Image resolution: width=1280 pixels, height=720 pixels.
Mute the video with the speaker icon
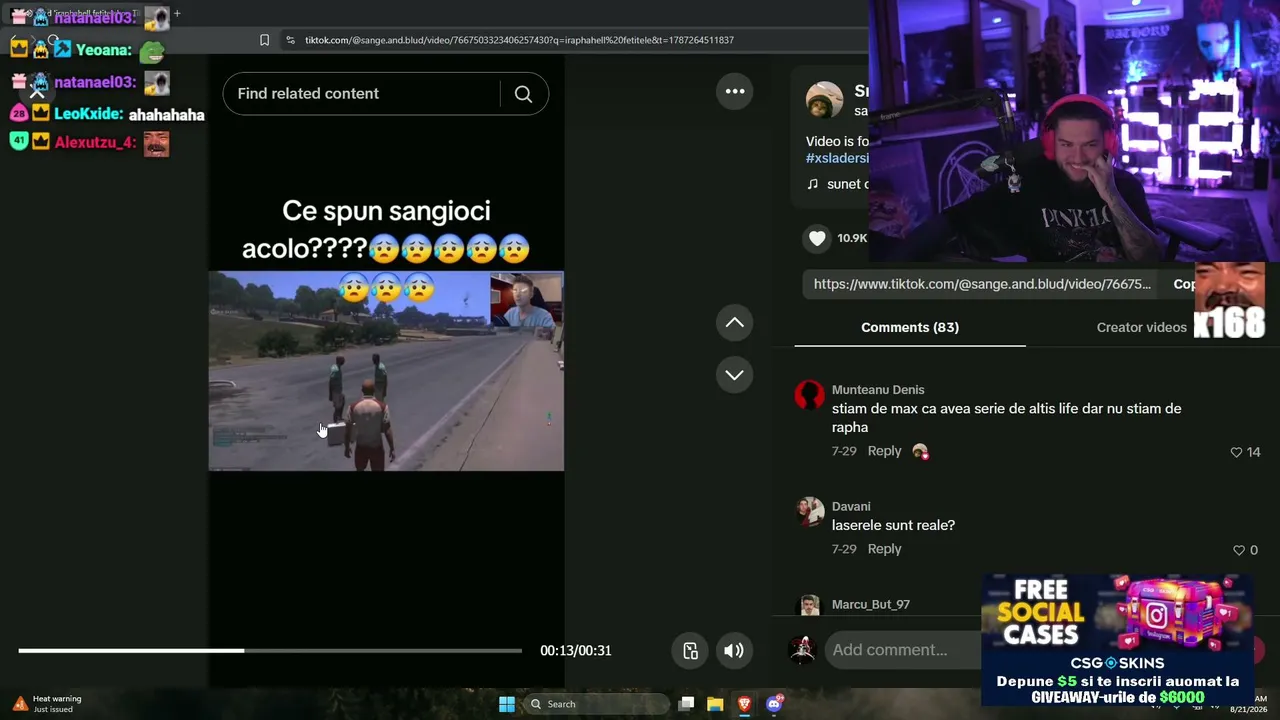734,650
